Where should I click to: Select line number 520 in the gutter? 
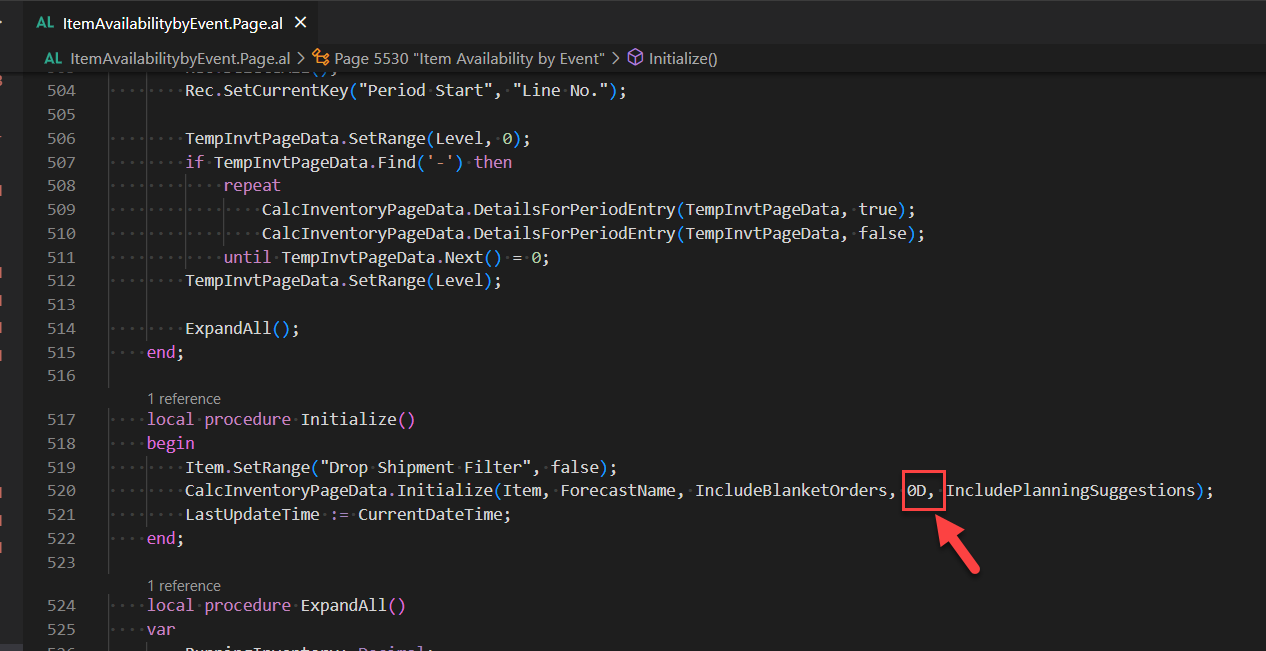coord(61,490)
